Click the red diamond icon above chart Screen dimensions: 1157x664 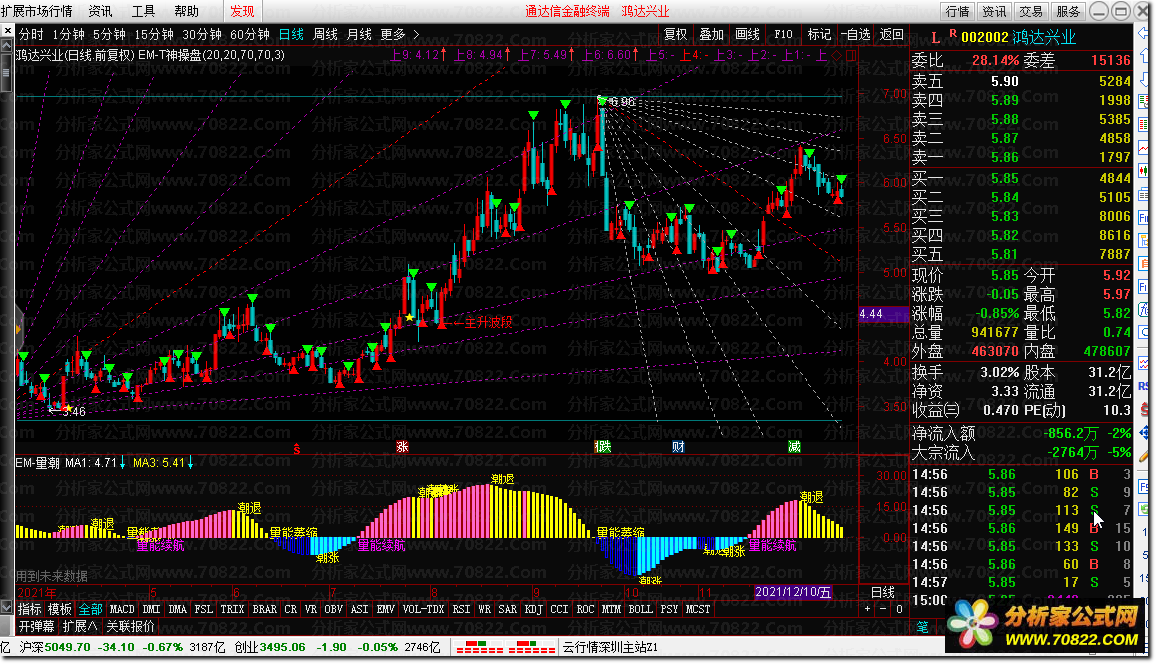pyautogui.click(x=837, y=55)
